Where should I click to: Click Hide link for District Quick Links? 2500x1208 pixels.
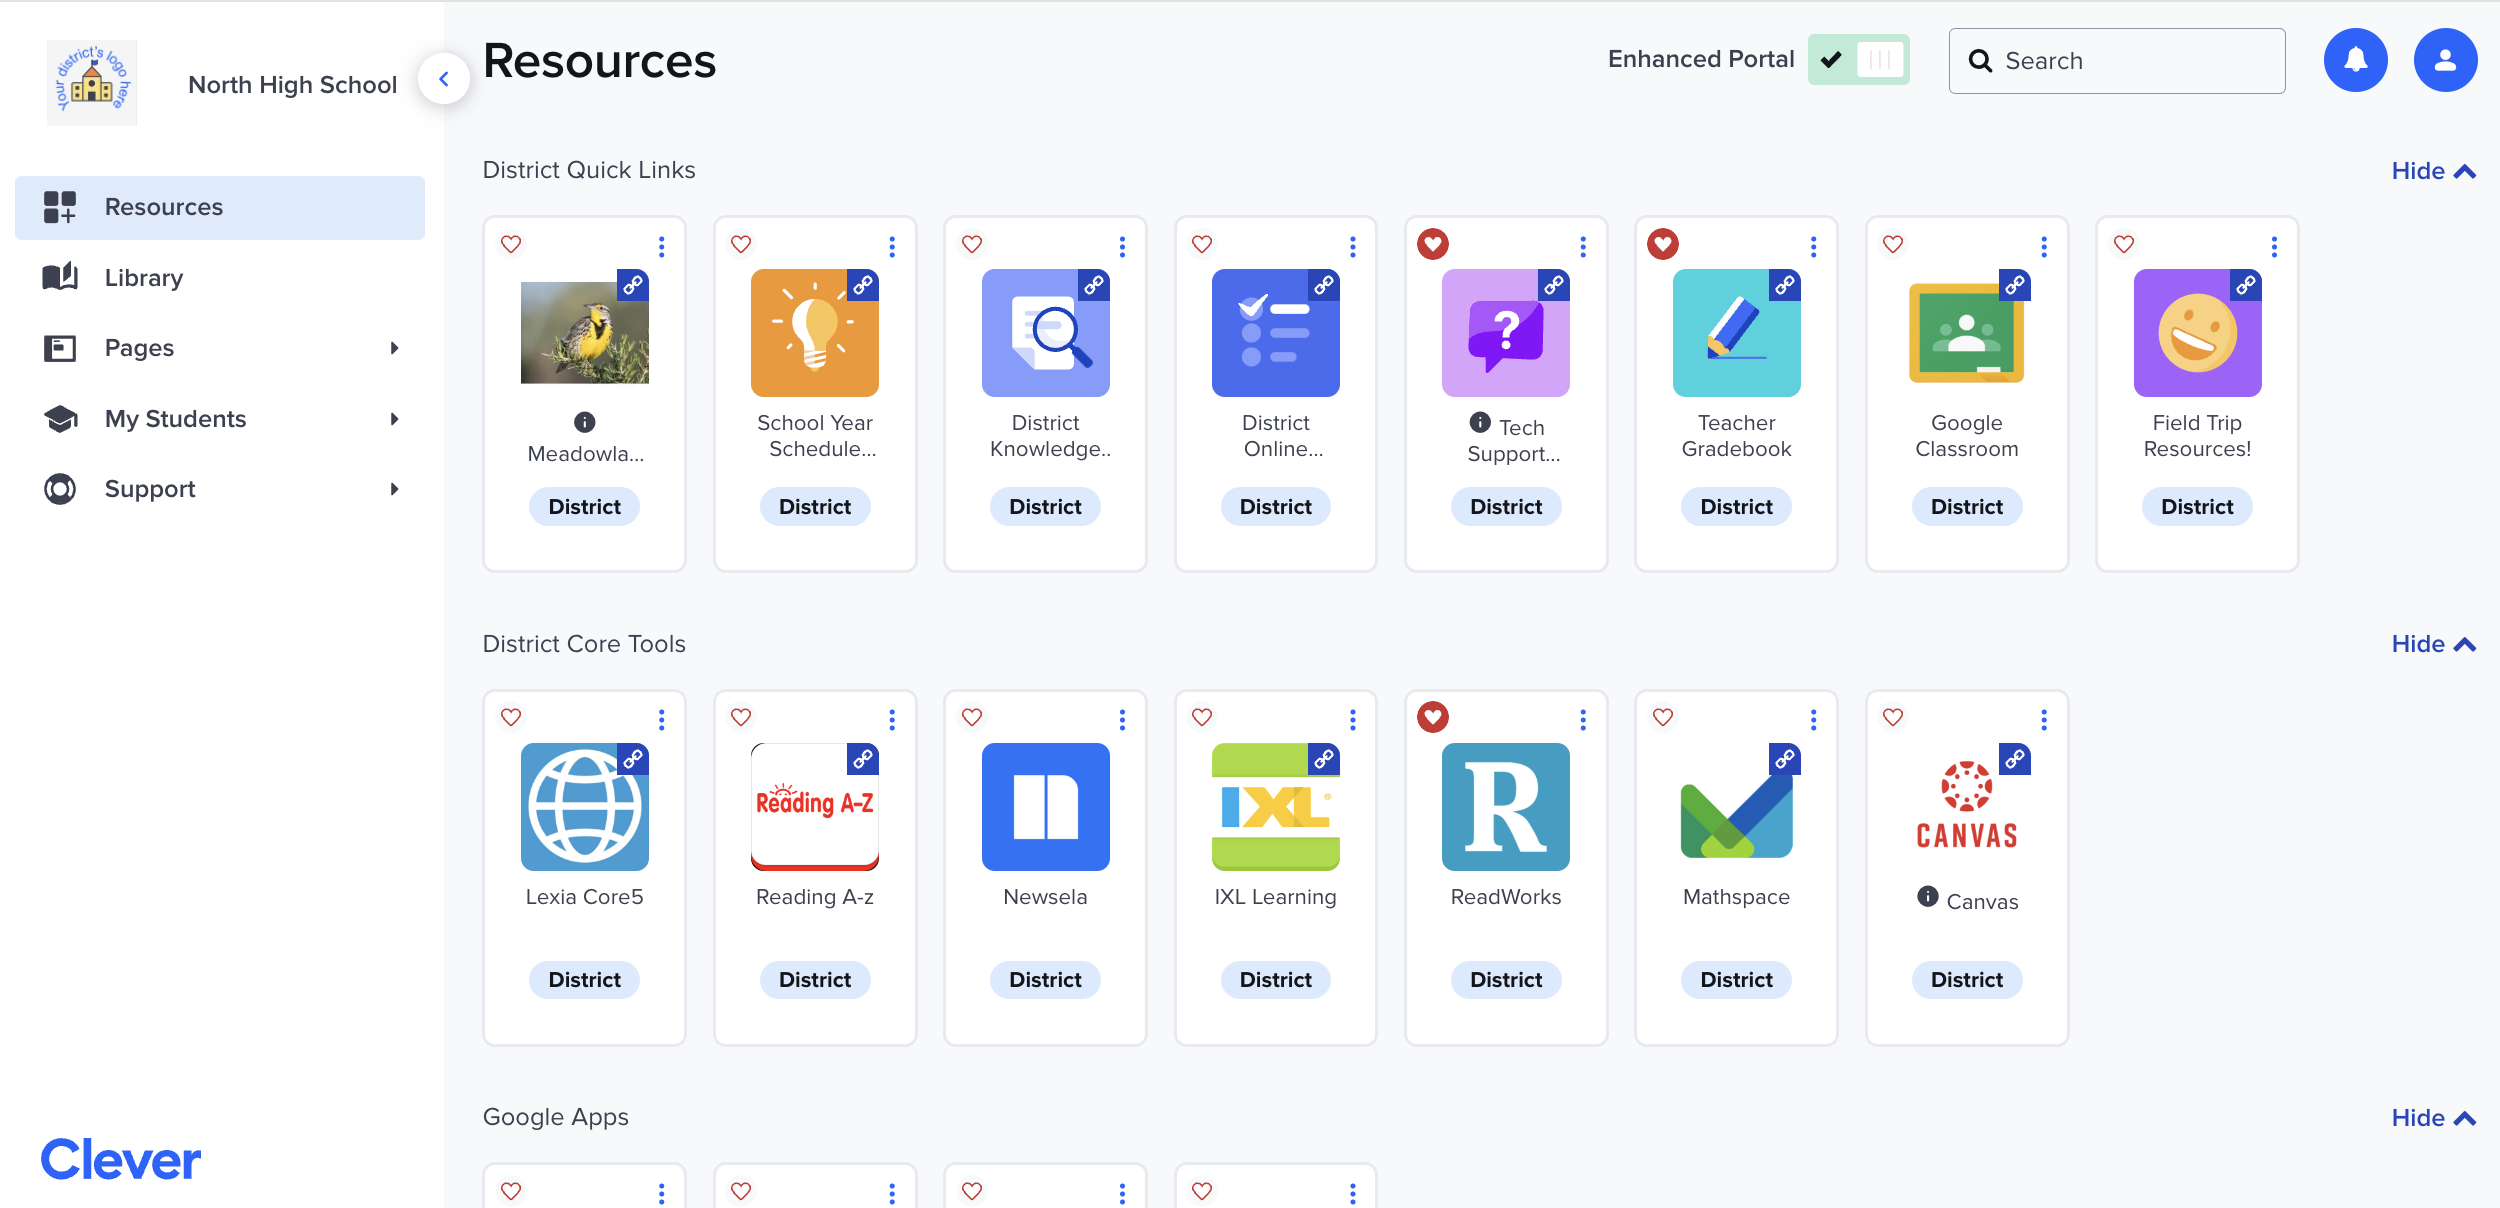(2432, 171)
